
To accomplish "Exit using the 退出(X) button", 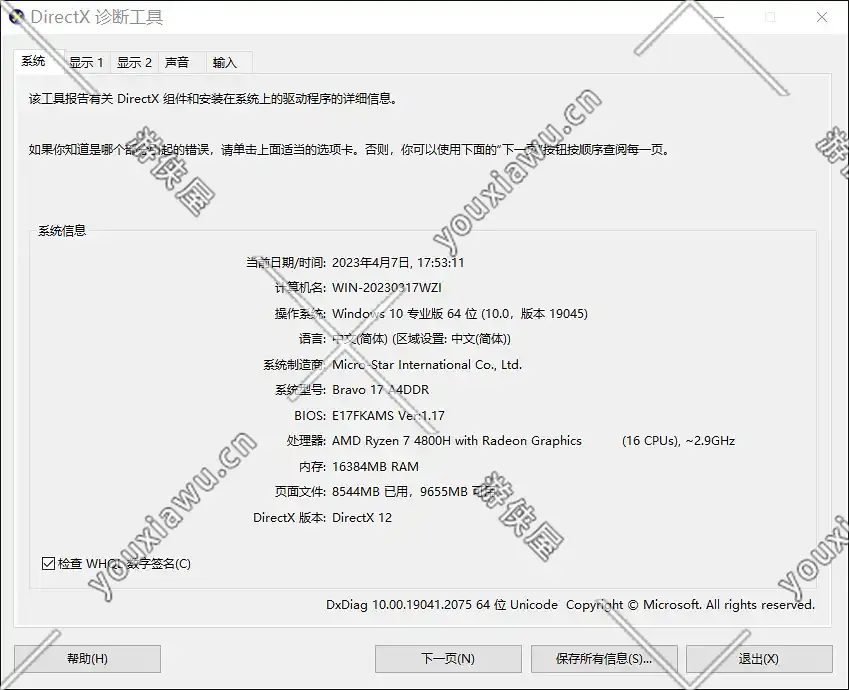I will click(x=758, y=659).
